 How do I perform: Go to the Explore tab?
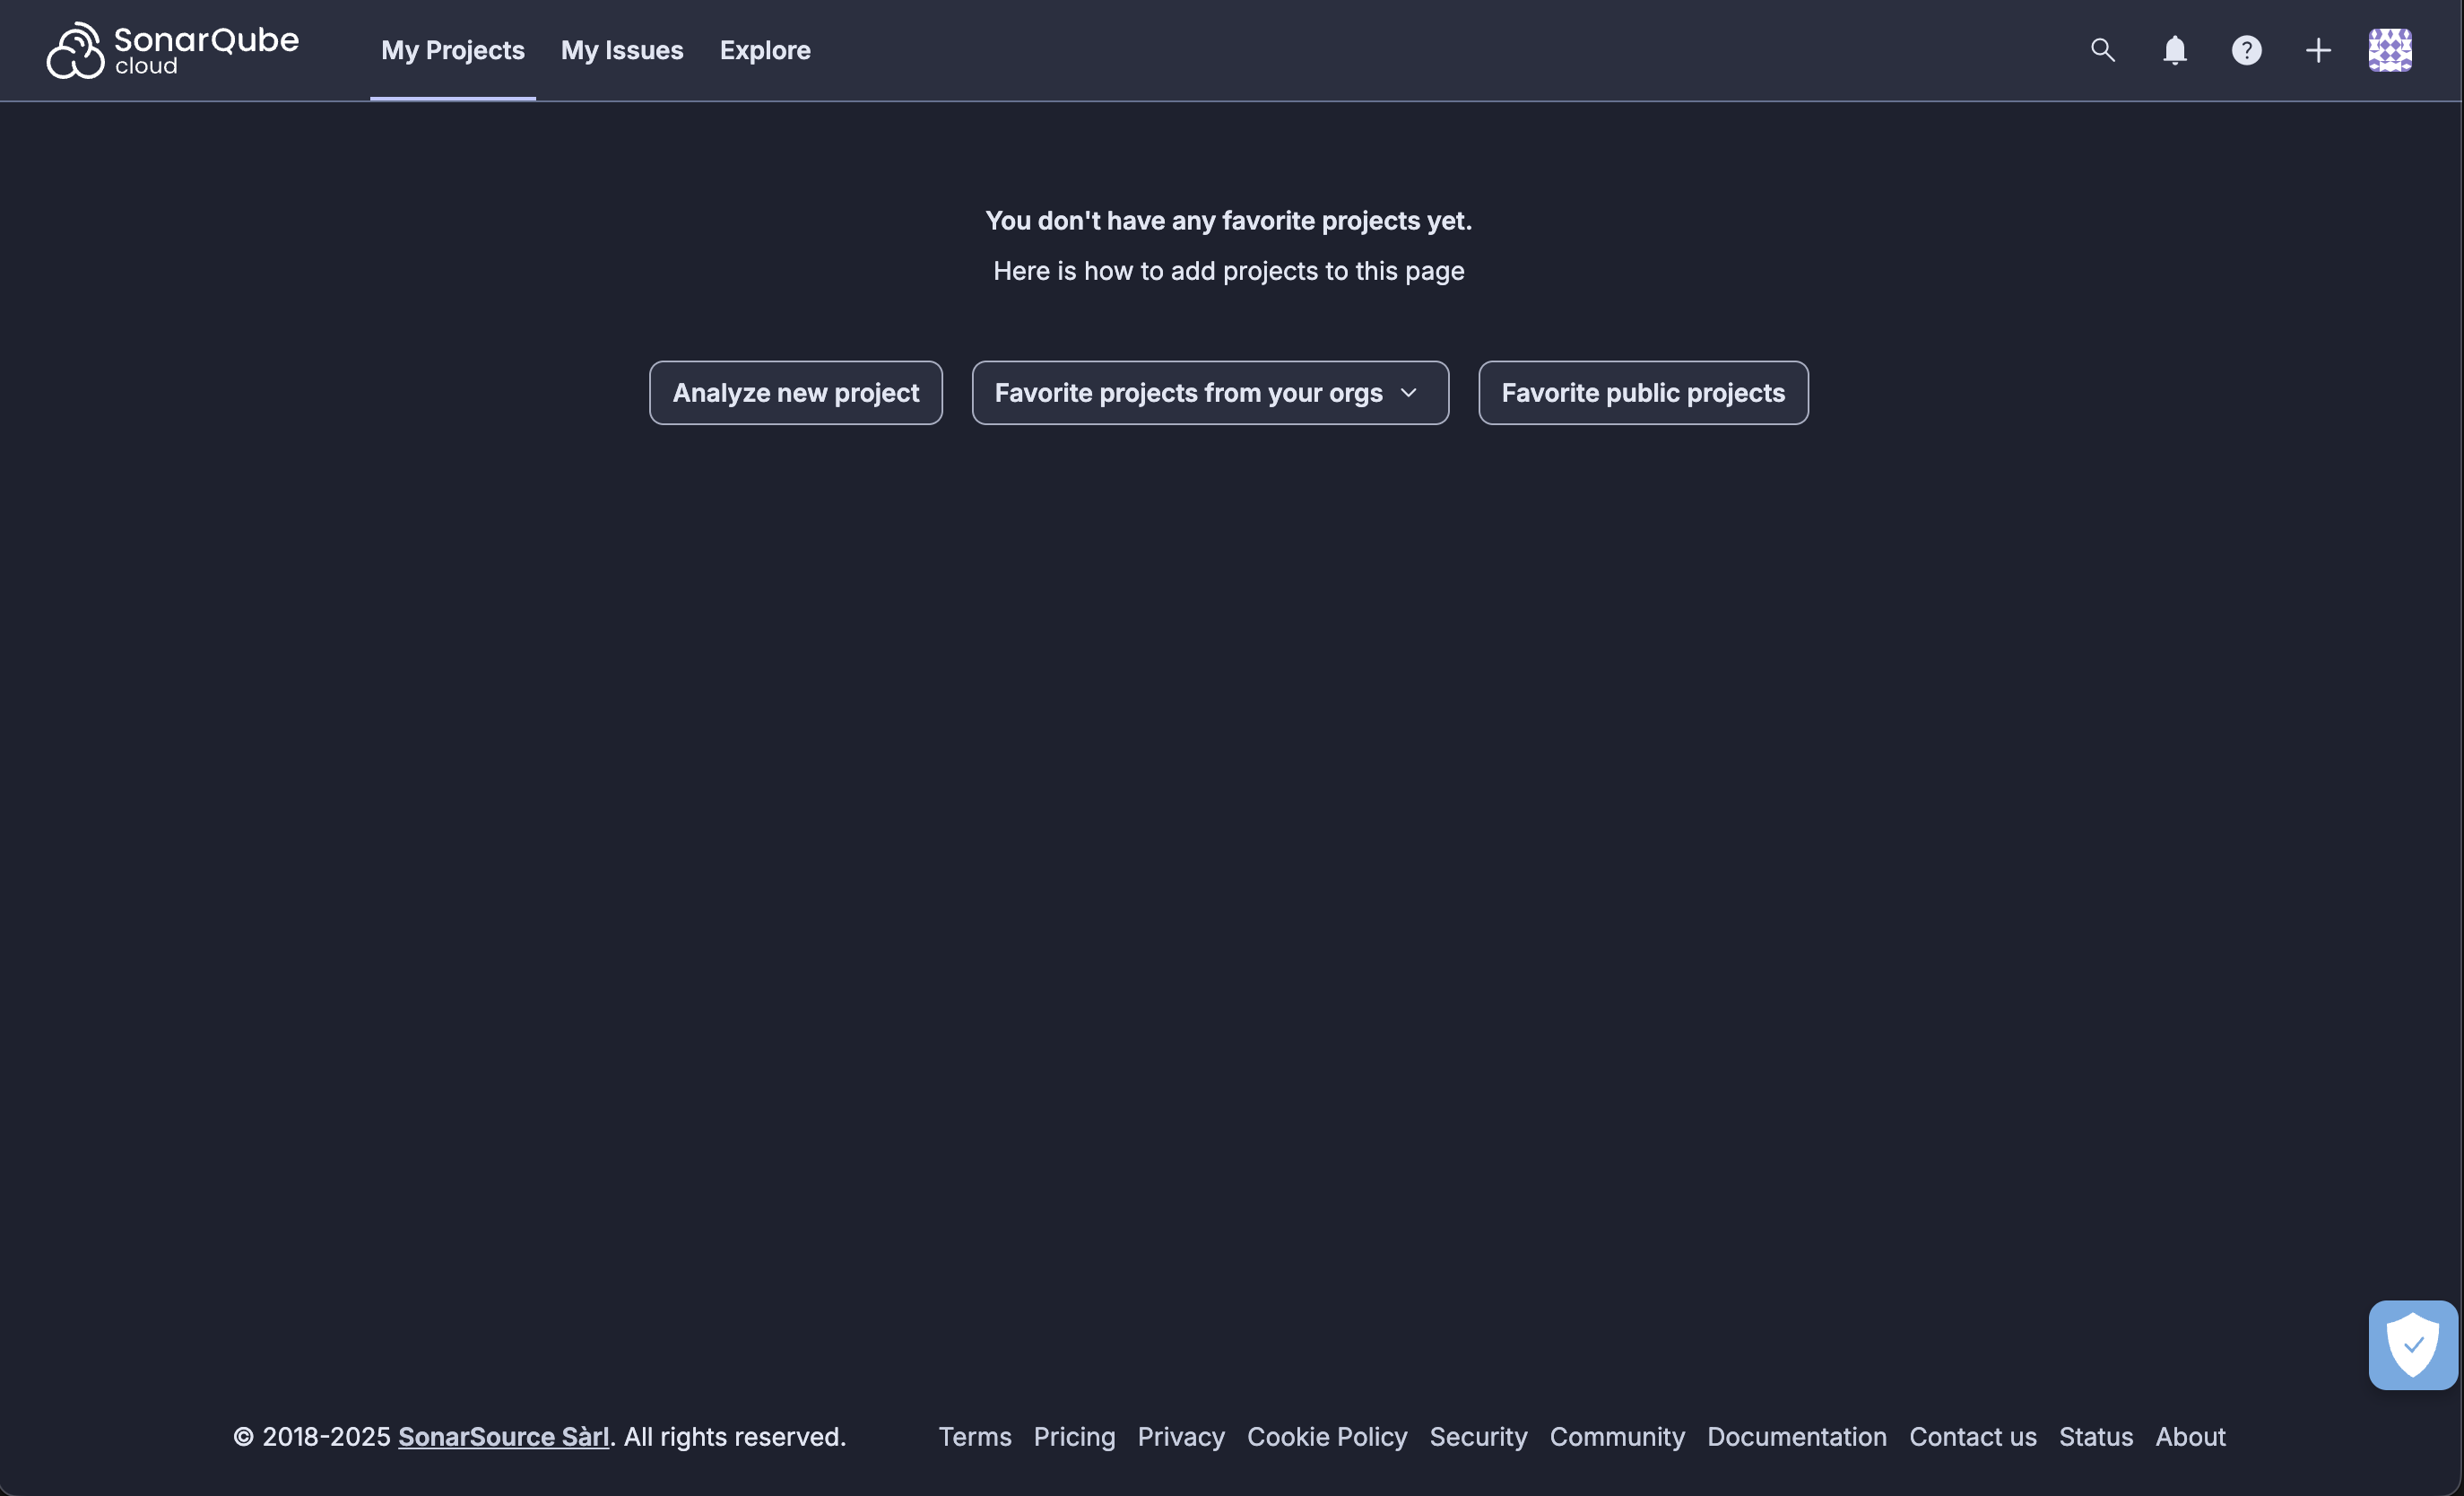764,50
